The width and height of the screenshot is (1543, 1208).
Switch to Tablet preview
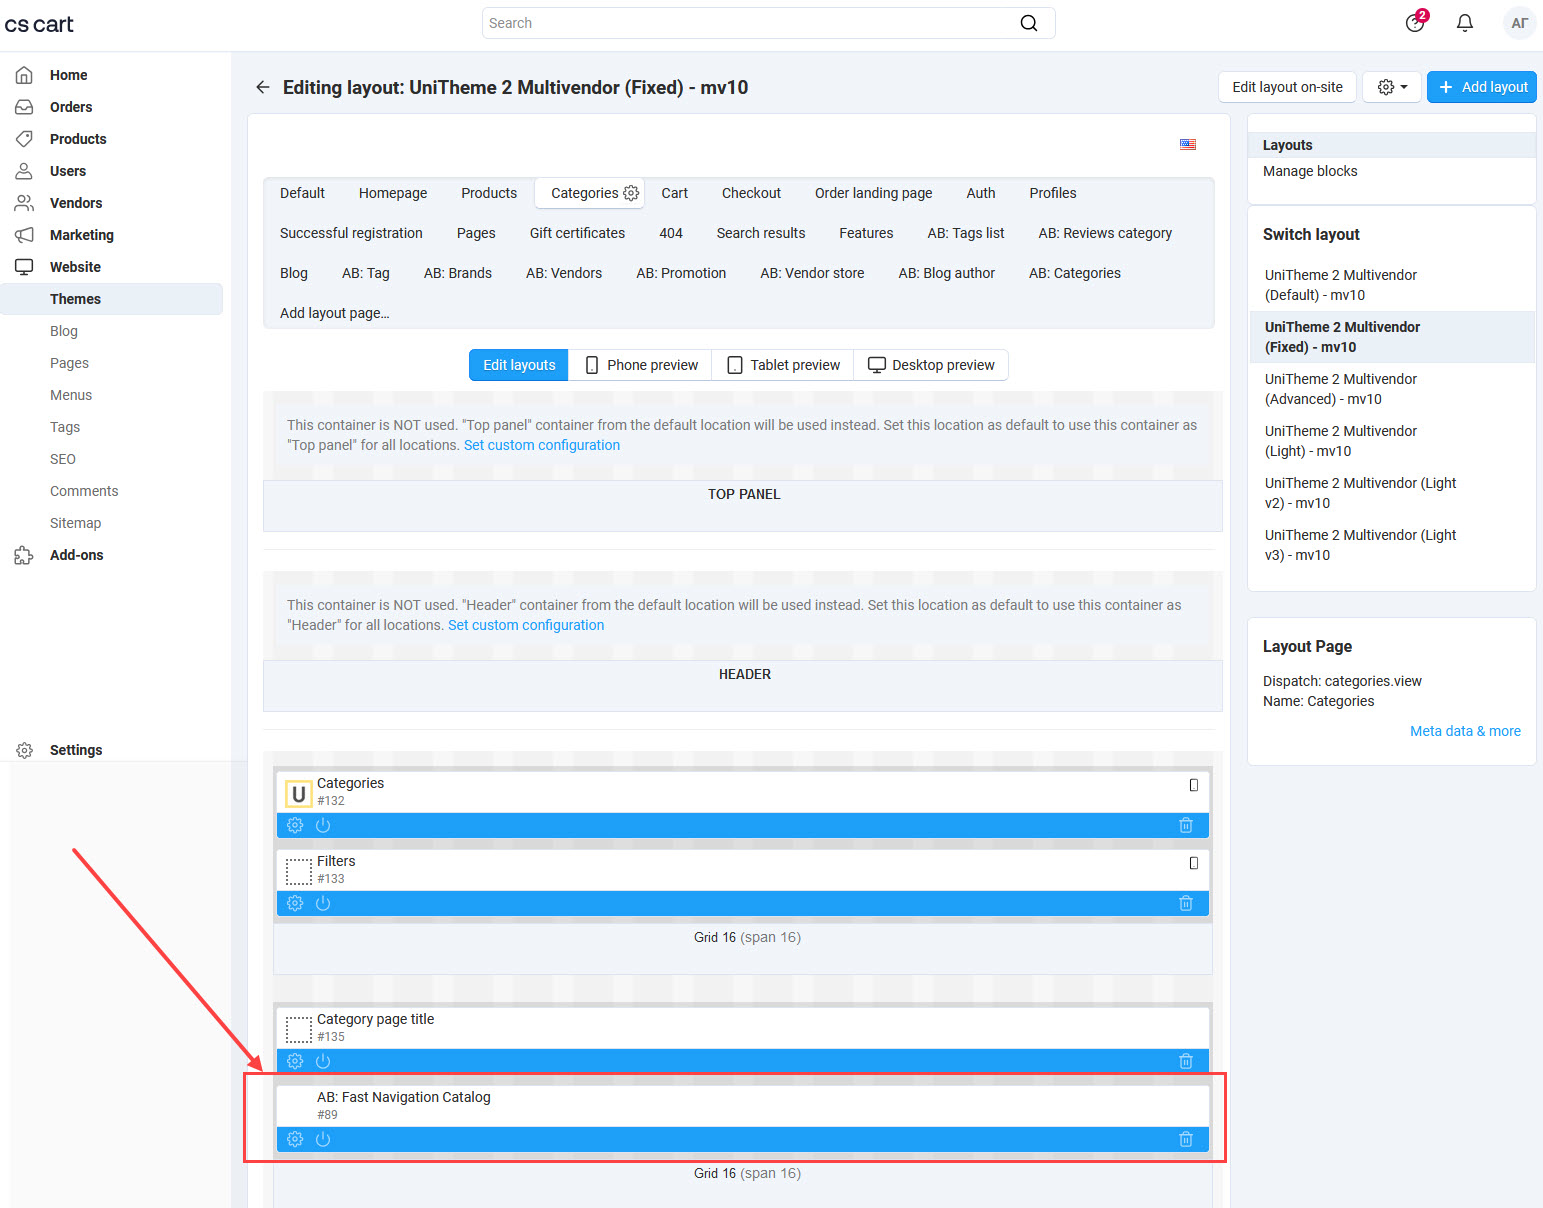[x=783, y=365]
